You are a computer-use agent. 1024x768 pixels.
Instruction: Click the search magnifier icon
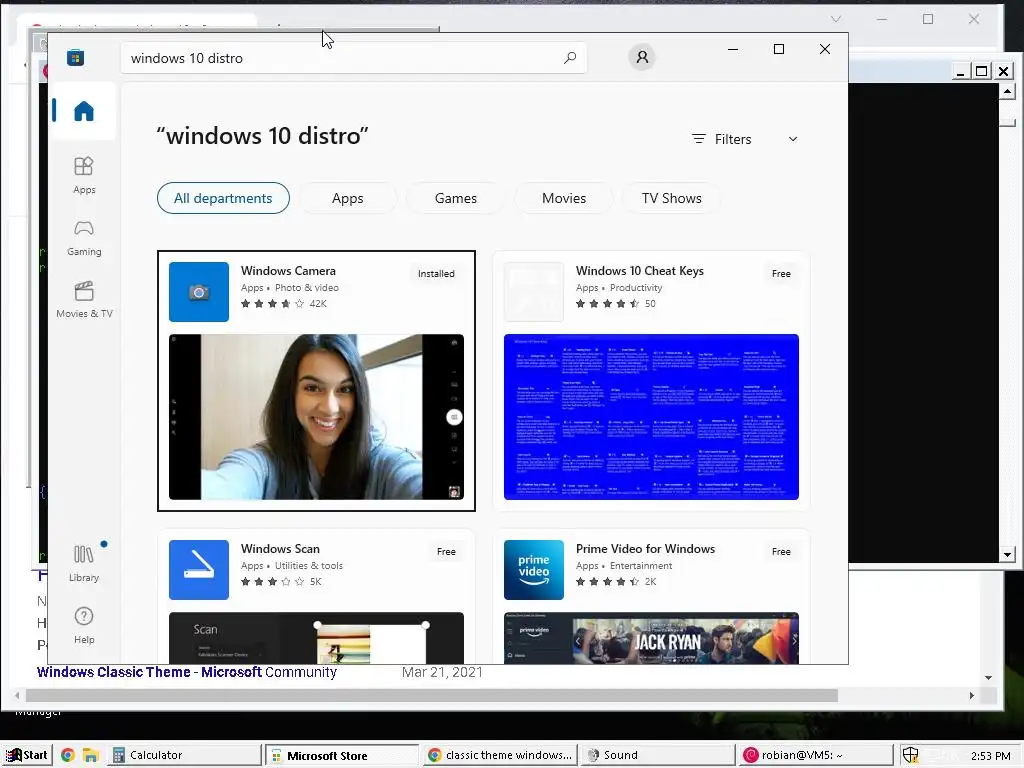pyautogui.click(x=569, y=57)
